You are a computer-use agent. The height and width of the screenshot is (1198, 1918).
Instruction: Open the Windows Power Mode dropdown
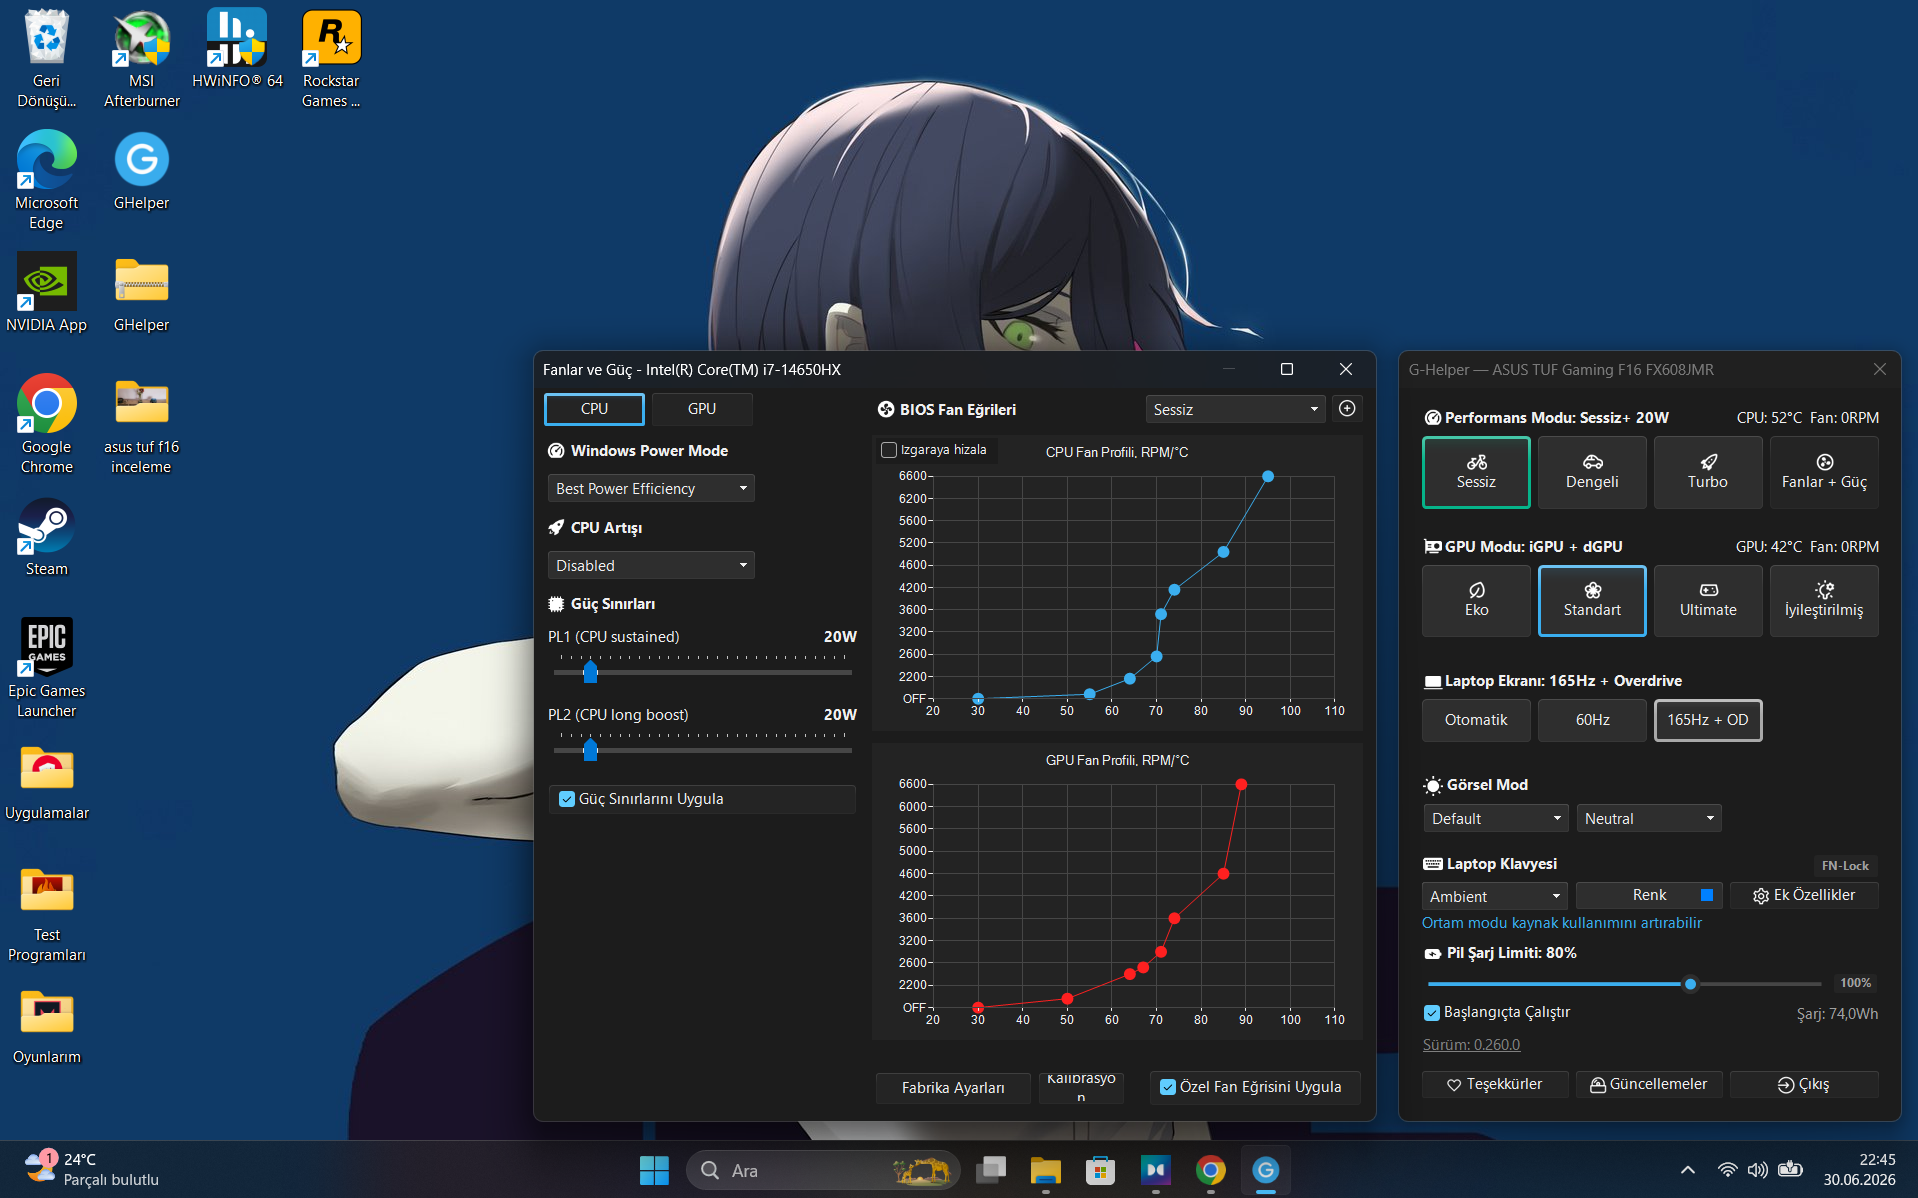point(651,488)
